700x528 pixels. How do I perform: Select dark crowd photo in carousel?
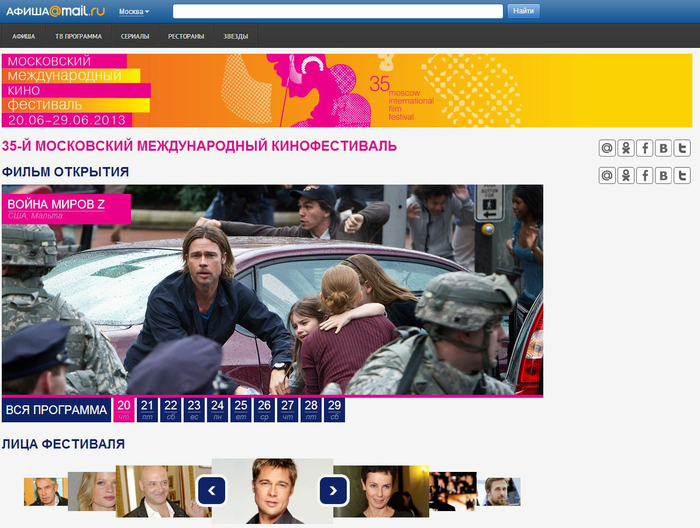point(453,491)
